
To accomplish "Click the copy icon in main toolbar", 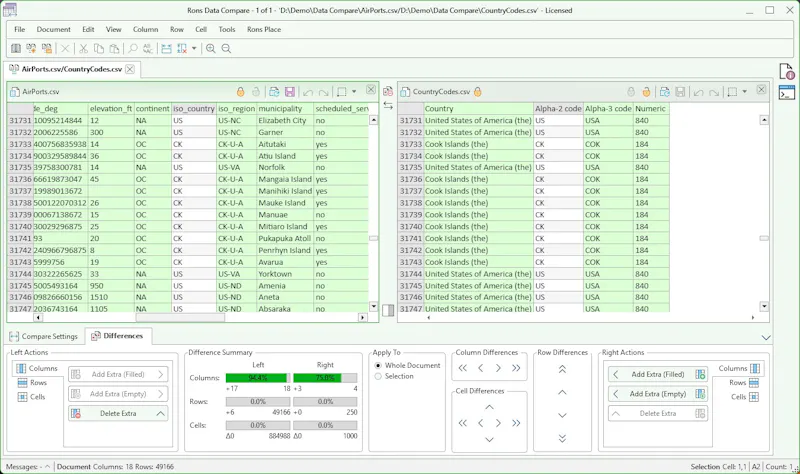I will click(x=99, y=48).
